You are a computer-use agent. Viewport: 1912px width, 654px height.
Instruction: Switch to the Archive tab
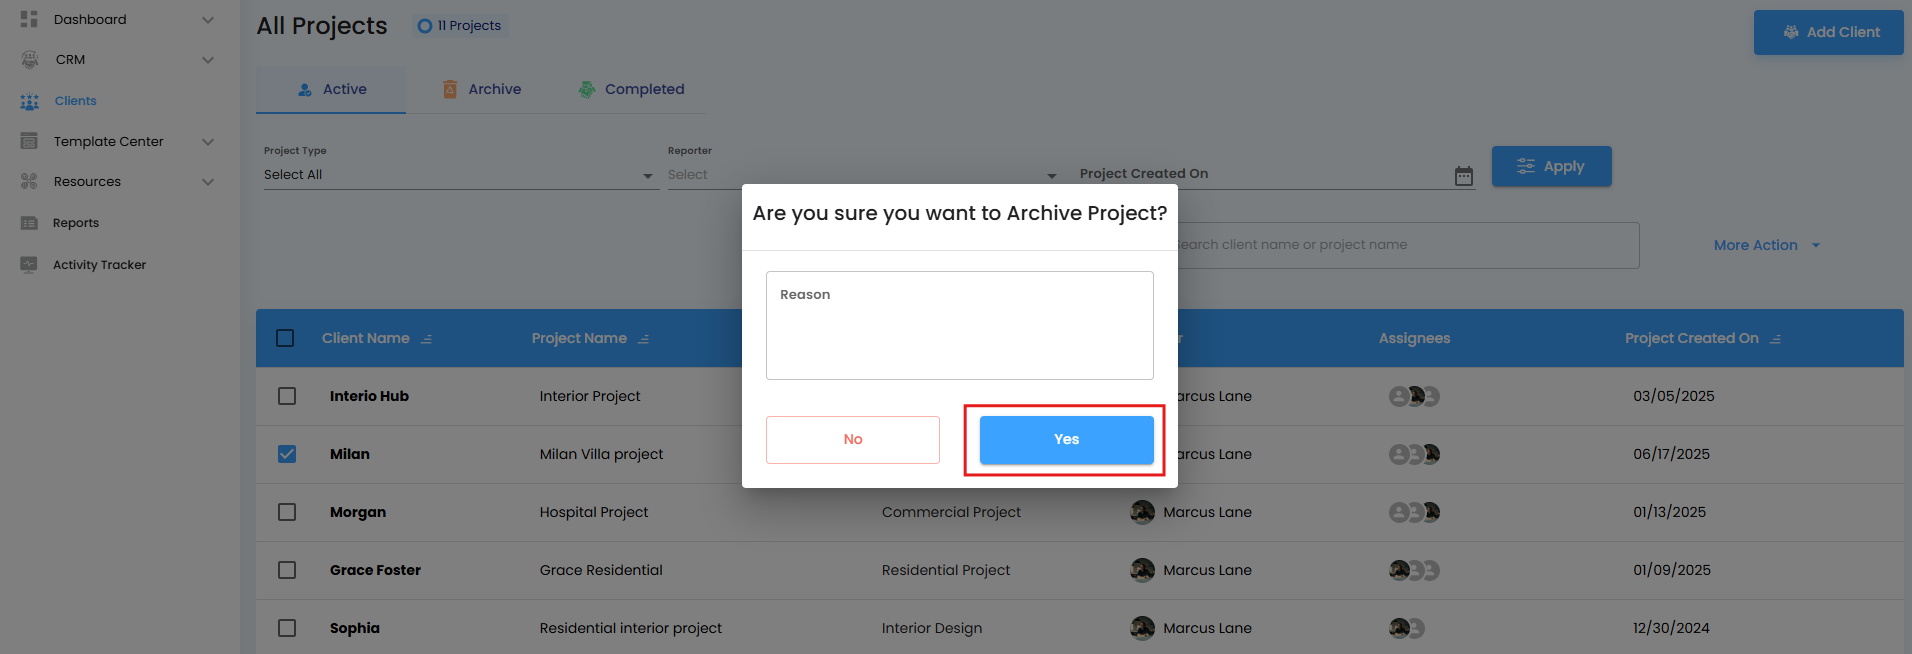point(482,89)
